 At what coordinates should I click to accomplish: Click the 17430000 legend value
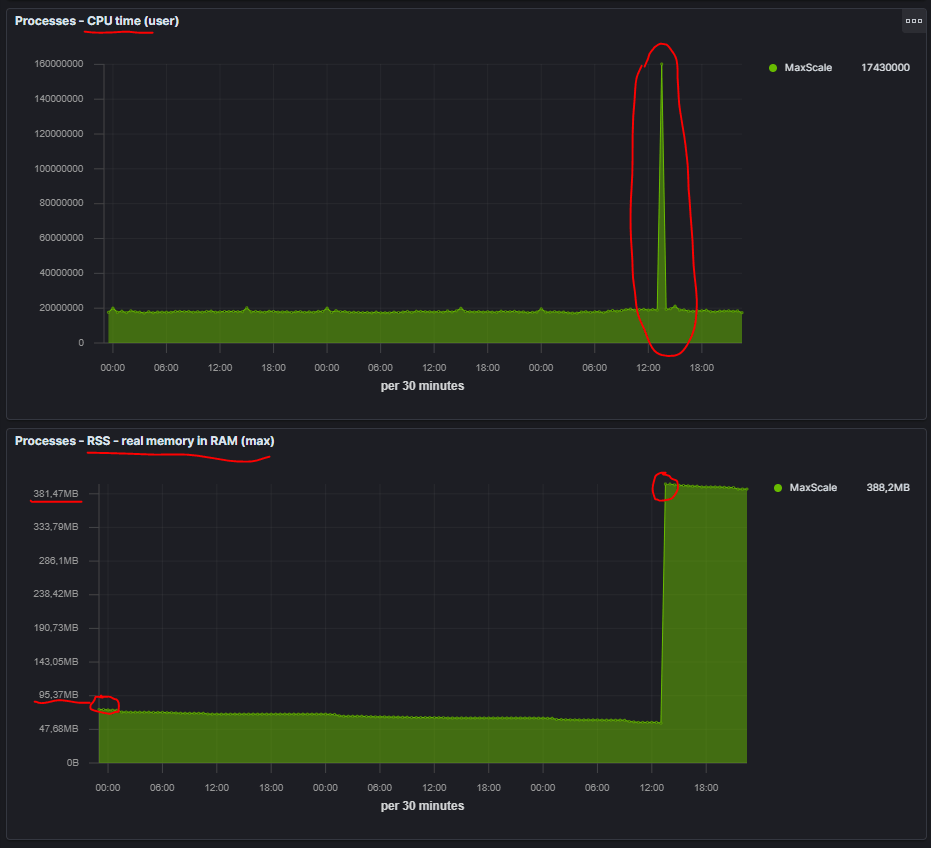885,68
